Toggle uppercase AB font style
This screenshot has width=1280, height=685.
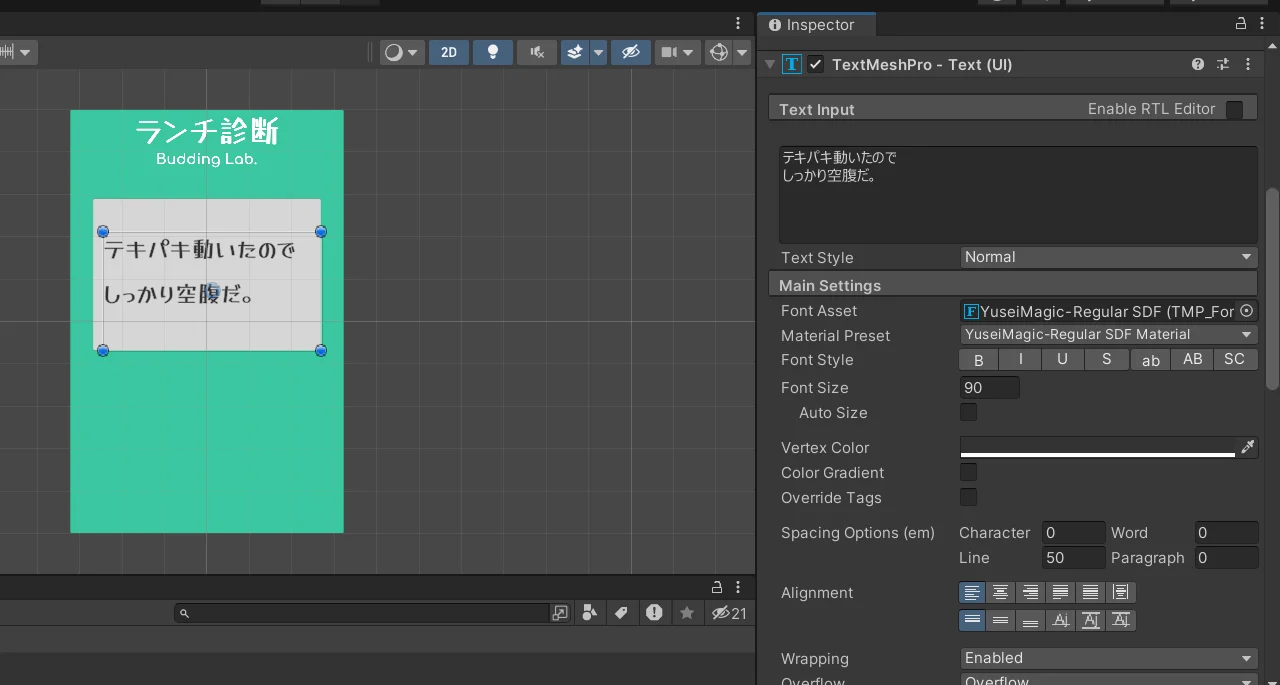click(1193, 360)
